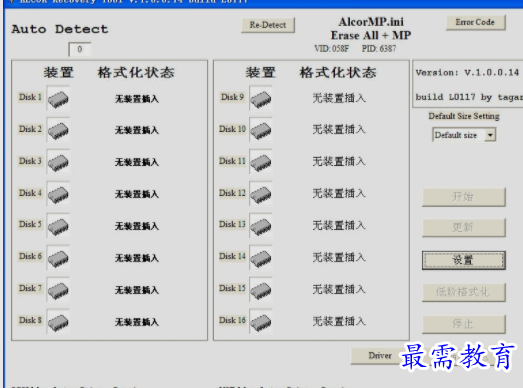This screenshot has width=523, height=388.
Task: Click Disk 9 status 无装置插入
Action: point(339,98)
